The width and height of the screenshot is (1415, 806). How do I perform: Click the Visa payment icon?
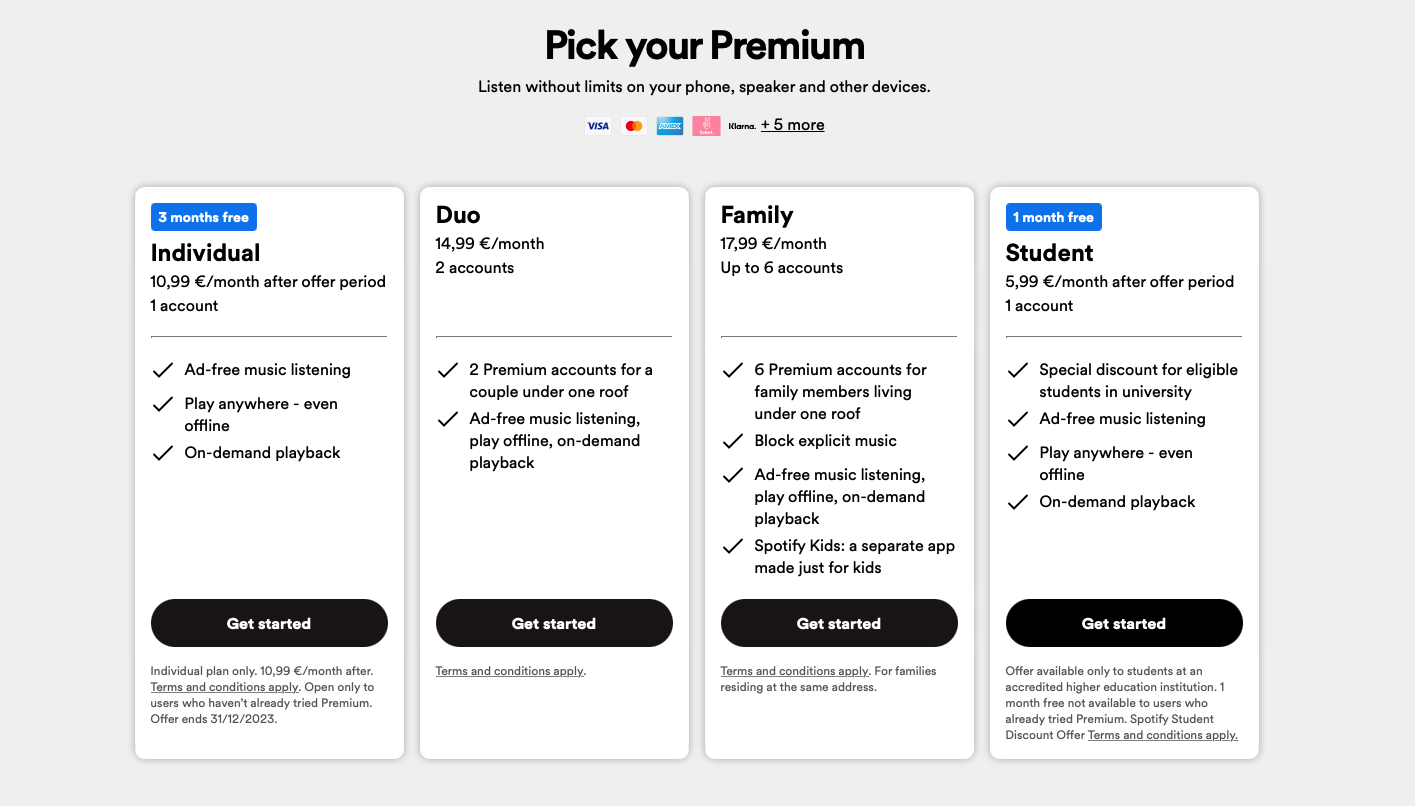point(598,126)
